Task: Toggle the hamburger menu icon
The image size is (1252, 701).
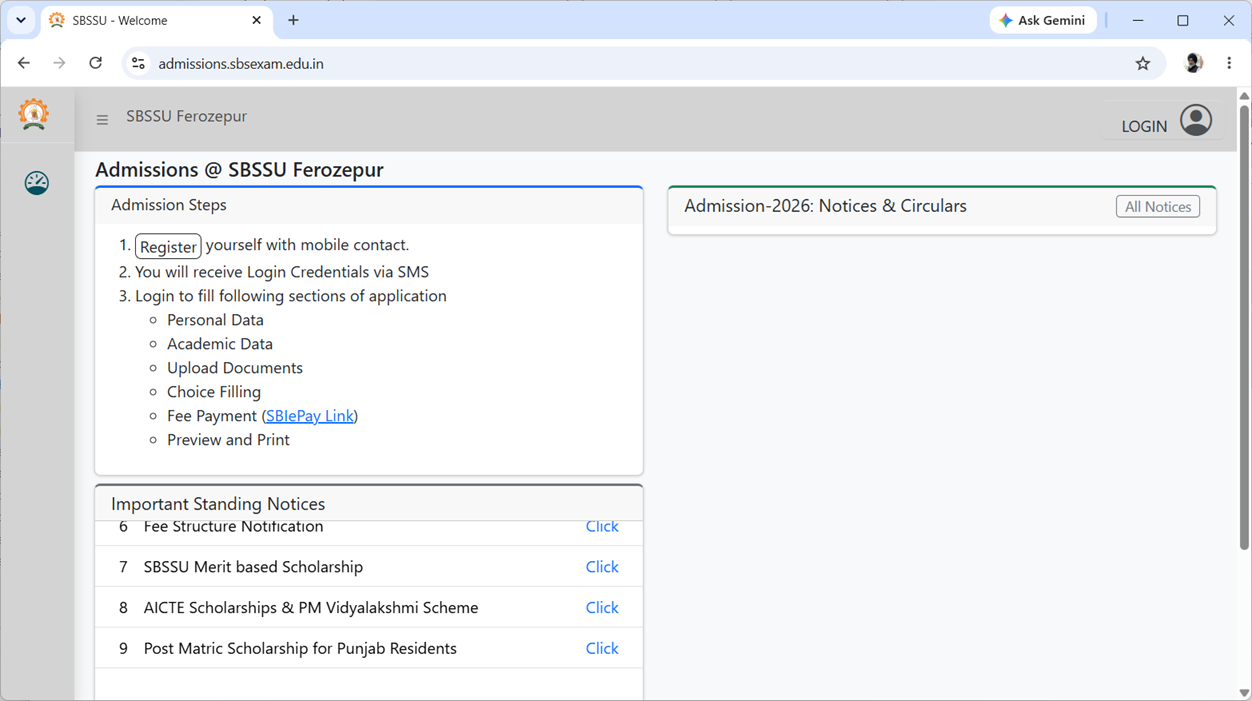Action: click(x=102, y=120)
